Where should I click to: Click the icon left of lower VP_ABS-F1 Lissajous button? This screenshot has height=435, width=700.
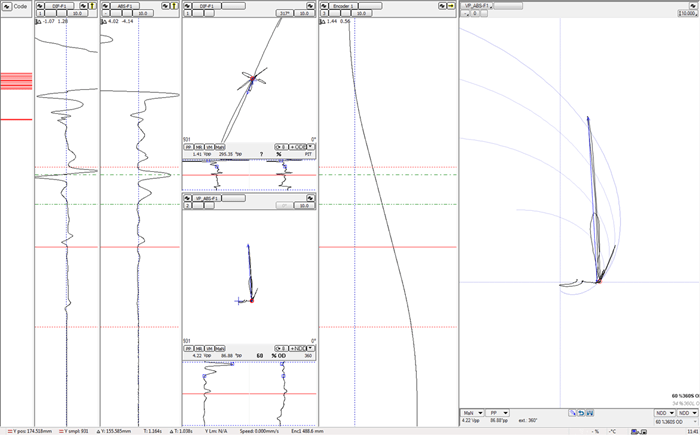click(x=188, y=200)
